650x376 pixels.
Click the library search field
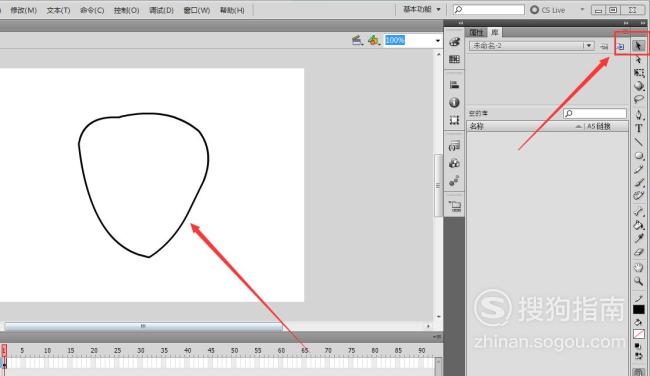(x=595, y=113)
